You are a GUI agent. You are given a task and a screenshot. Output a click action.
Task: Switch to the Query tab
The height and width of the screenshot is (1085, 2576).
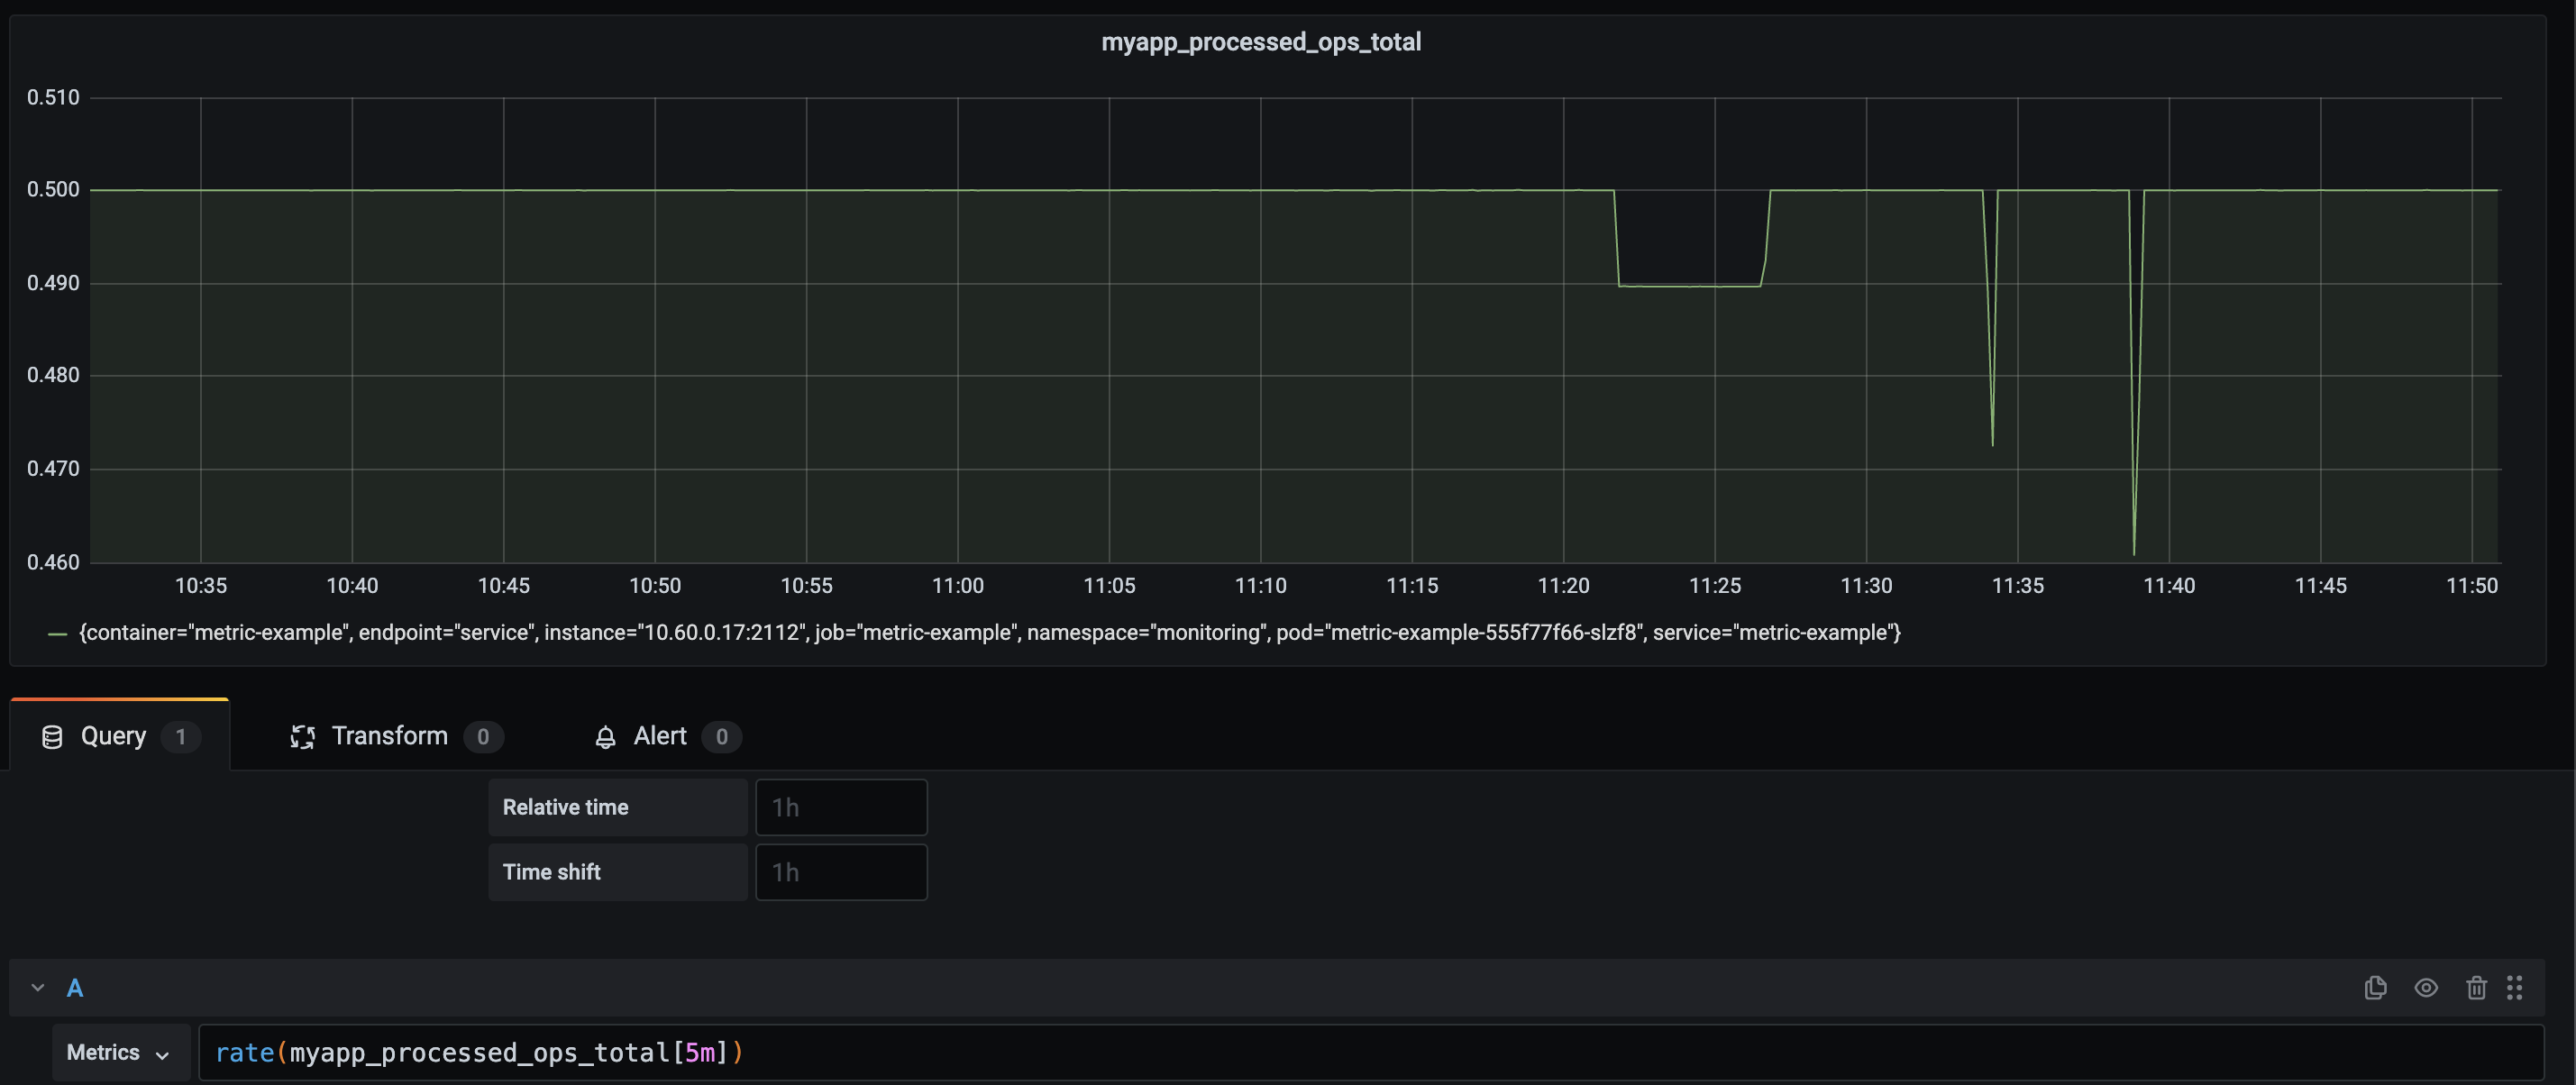coord(120,736)
